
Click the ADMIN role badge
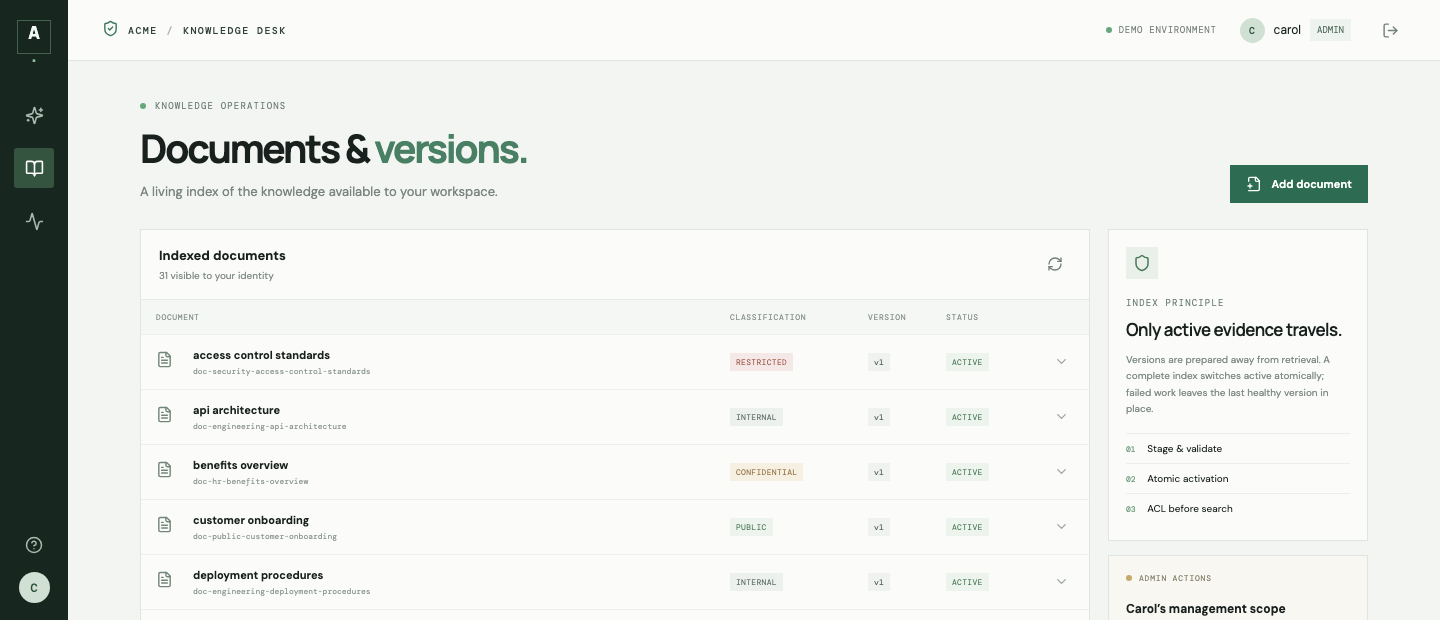1330,30
